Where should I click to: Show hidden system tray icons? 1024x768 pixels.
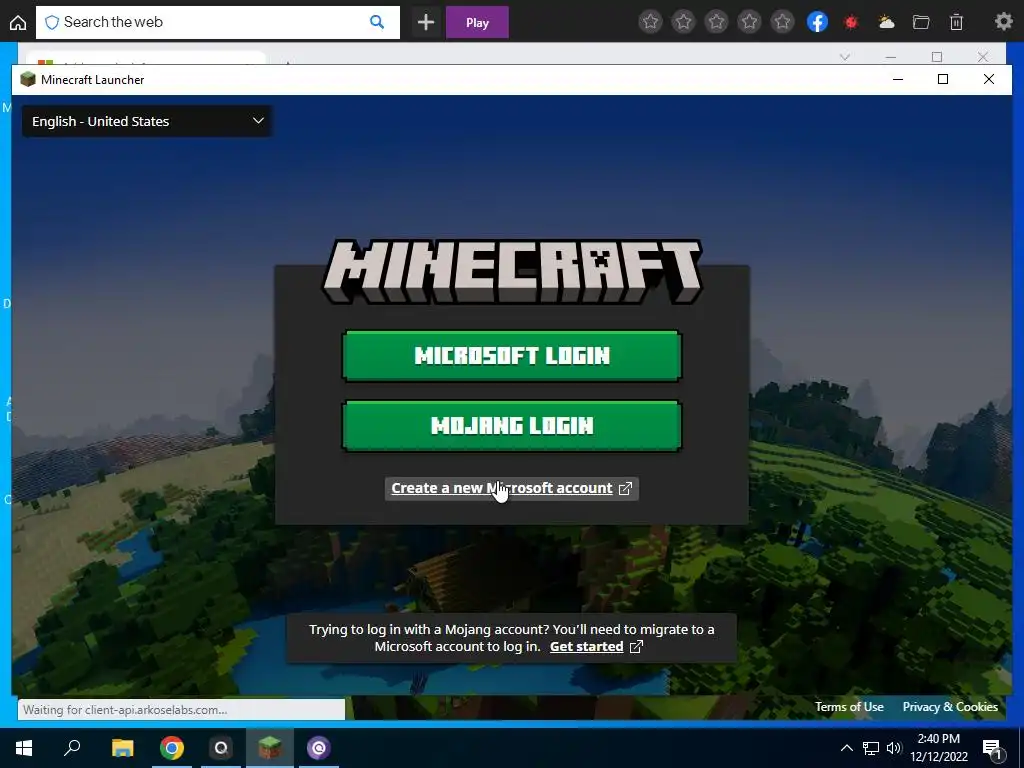pyautogui.click(x=846, y=748)
